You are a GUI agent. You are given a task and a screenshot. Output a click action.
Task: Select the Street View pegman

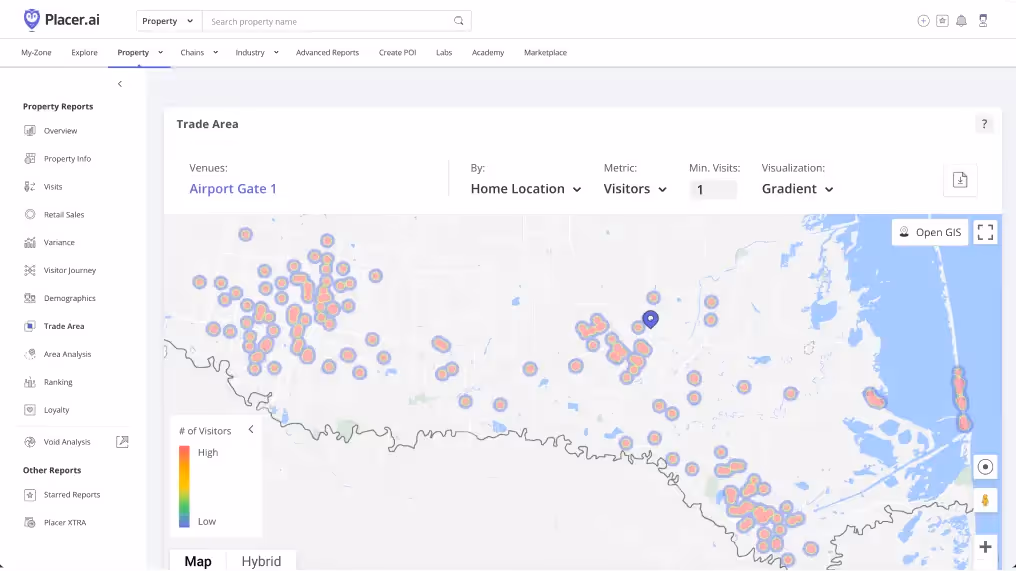[985, 500]
